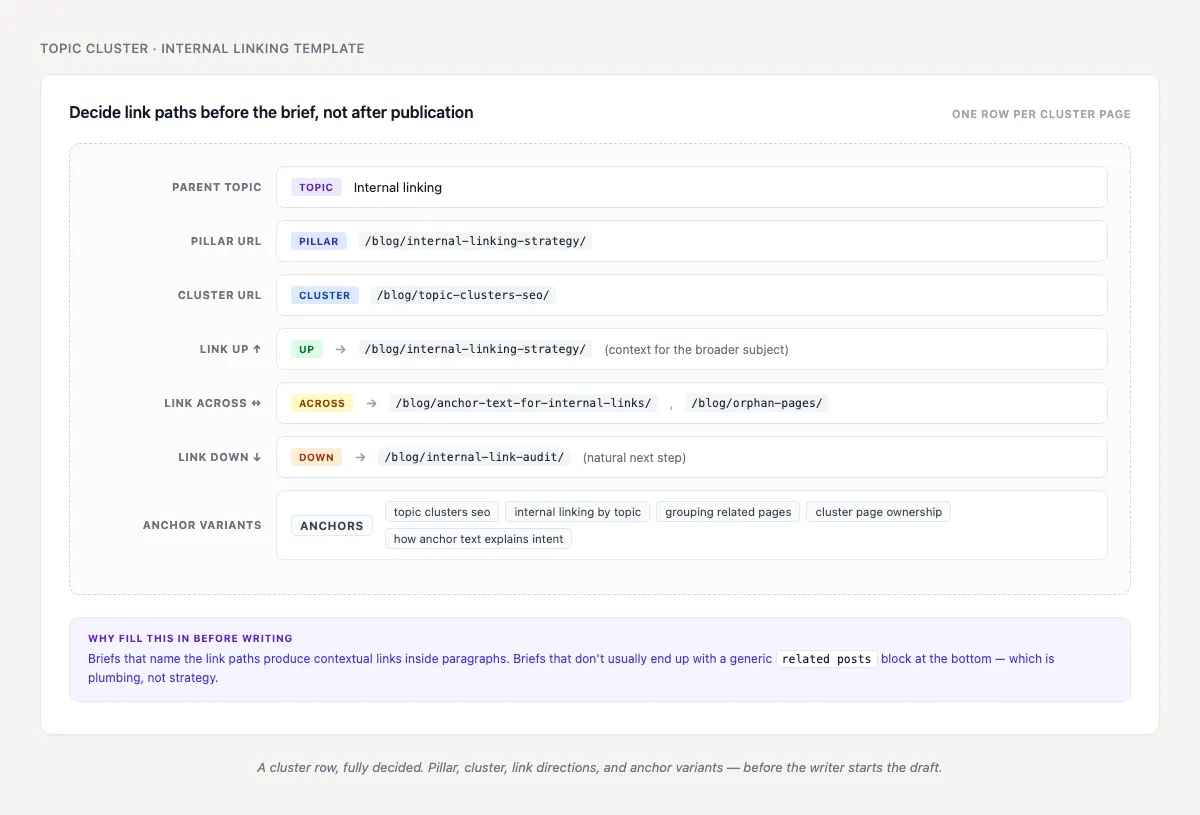Click the green UP badge

tap(307, 349)
